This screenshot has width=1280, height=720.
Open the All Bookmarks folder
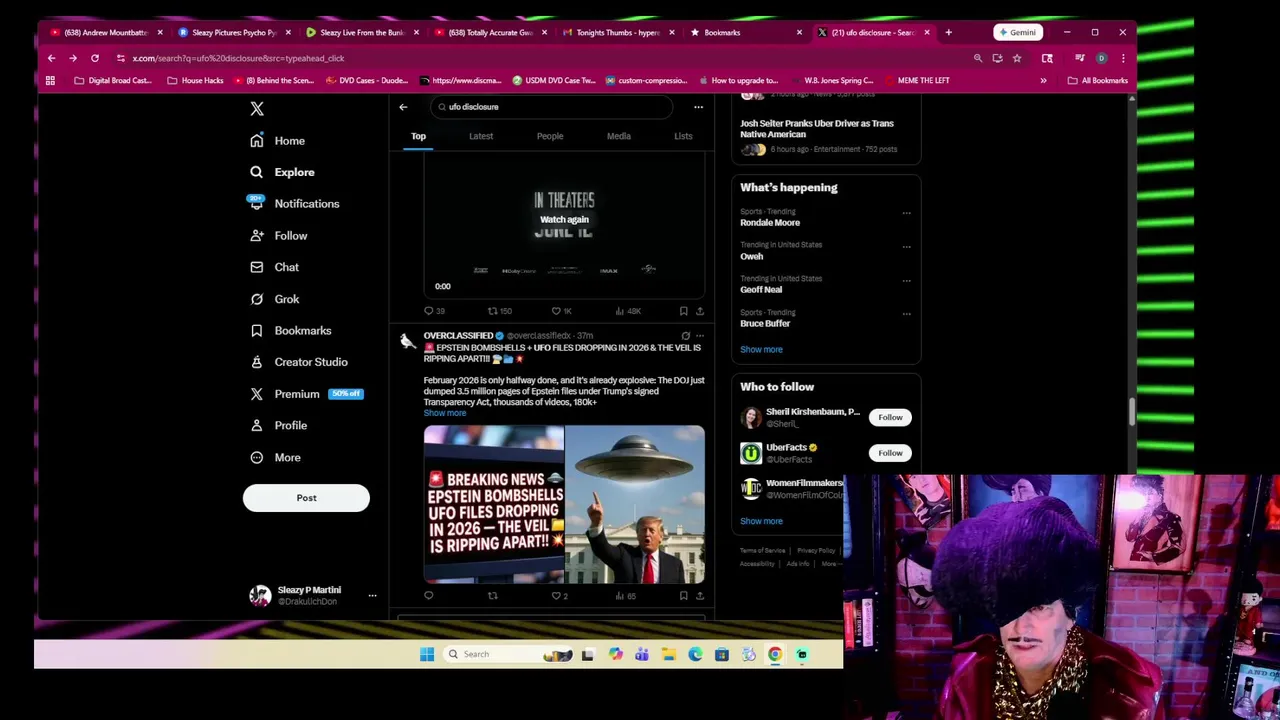point(1098,80)
